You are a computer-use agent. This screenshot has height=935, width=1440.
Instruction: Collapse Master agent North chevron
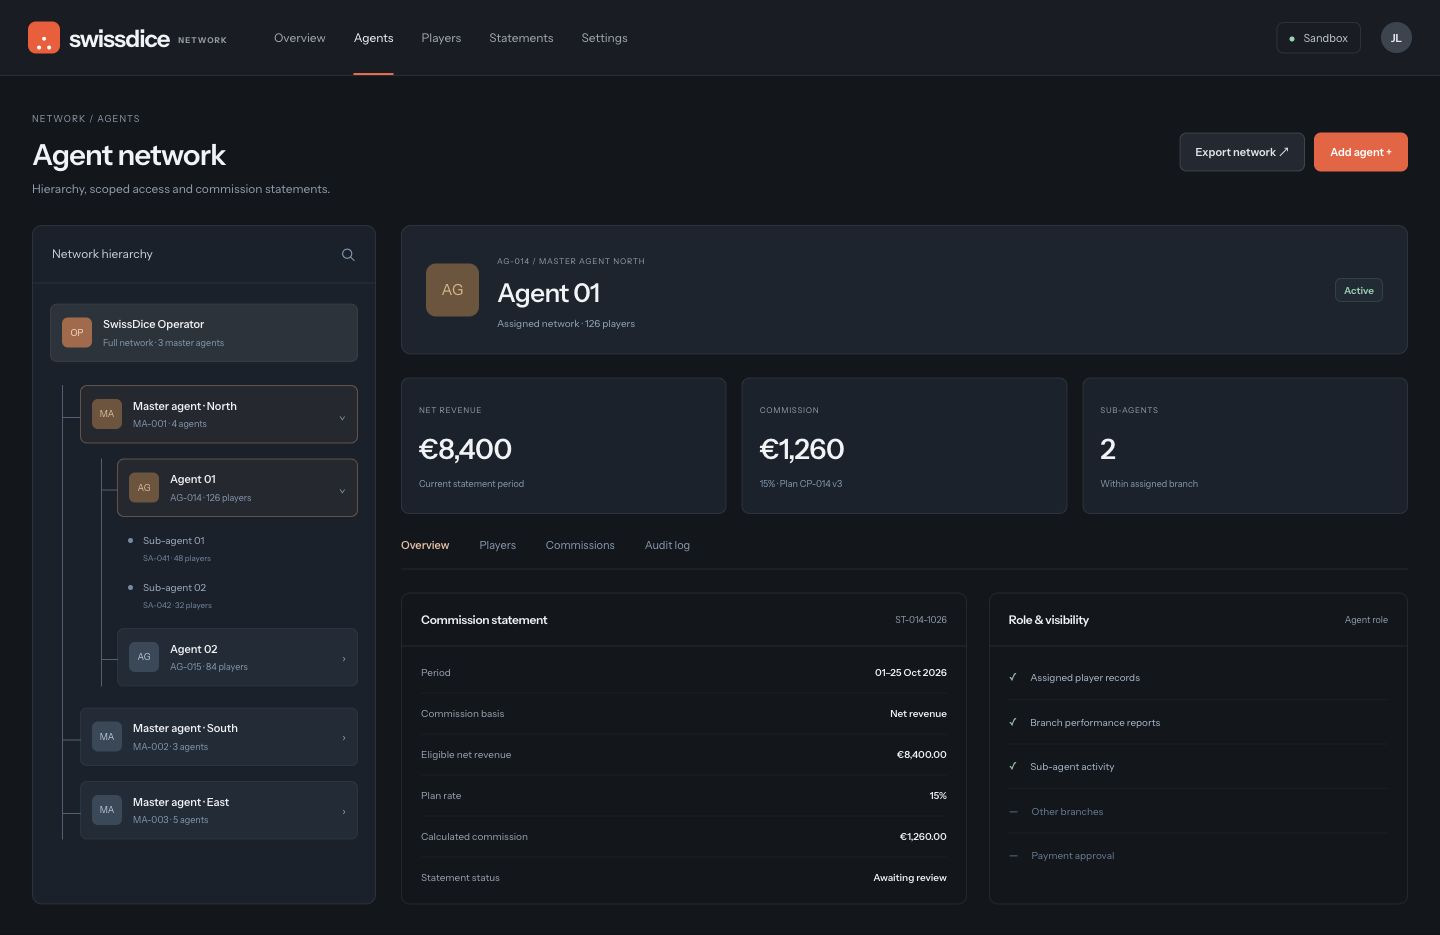(342, 418)
